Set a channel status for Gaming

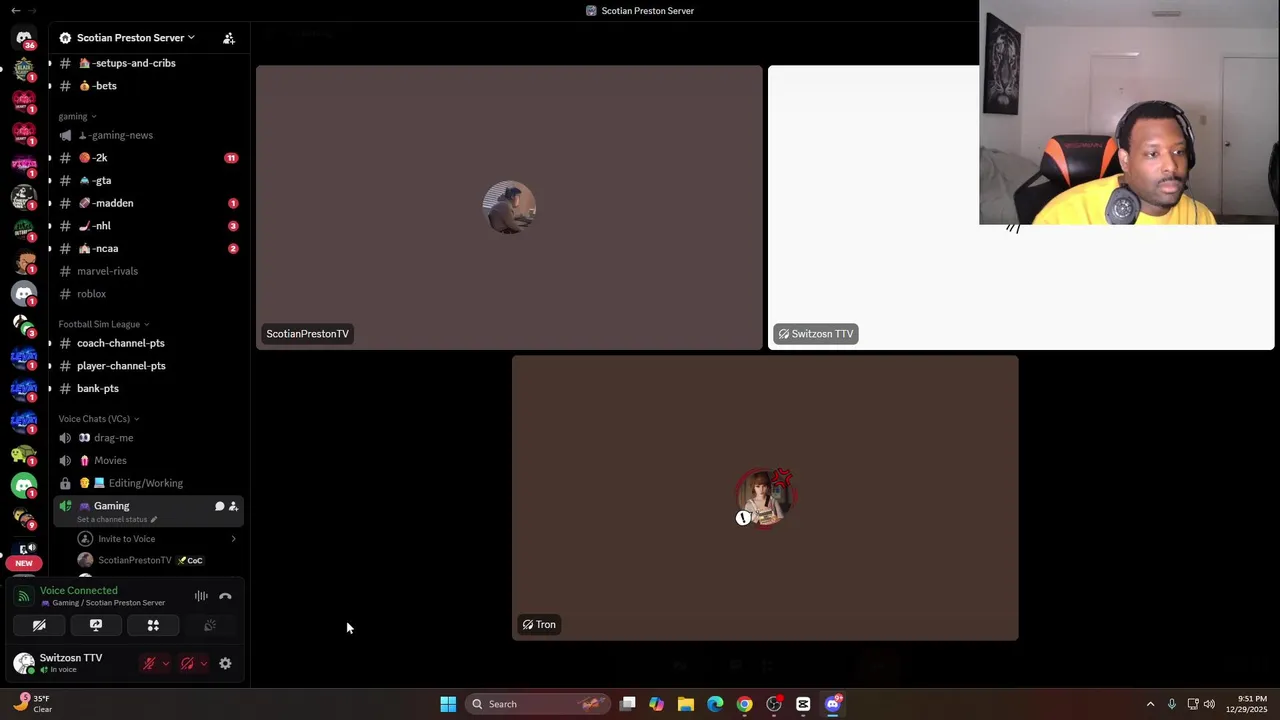click(116, 519)
